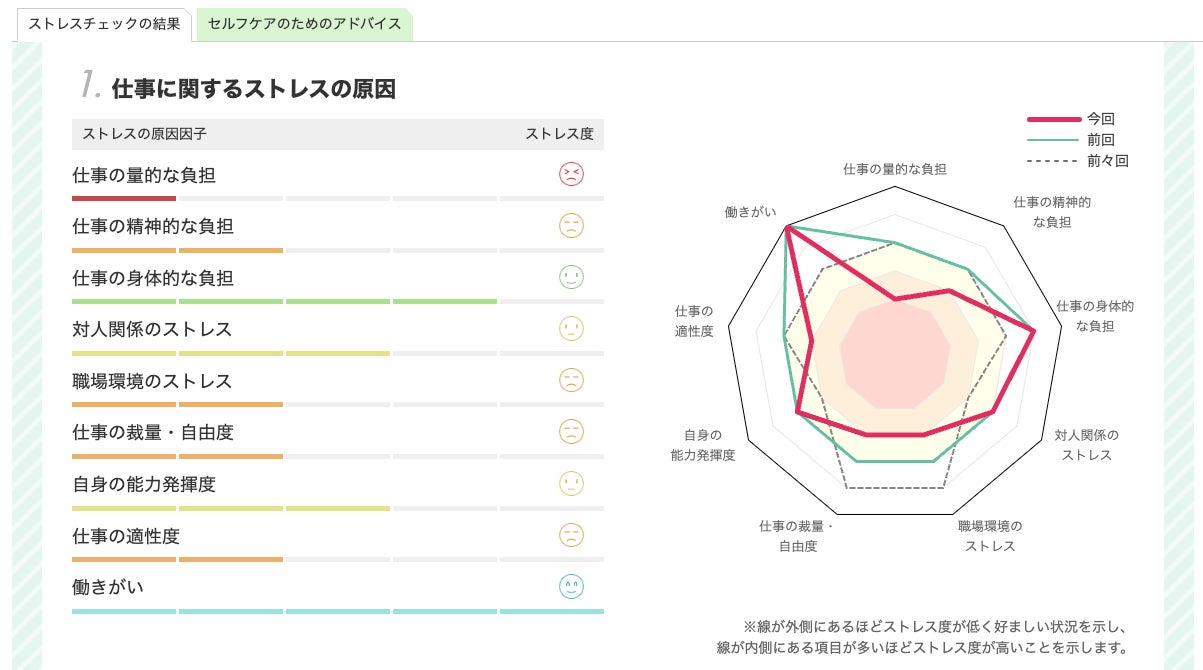
Task: Click the orange face for 仕事の裁量・自由度
Action: coord(571,432)
